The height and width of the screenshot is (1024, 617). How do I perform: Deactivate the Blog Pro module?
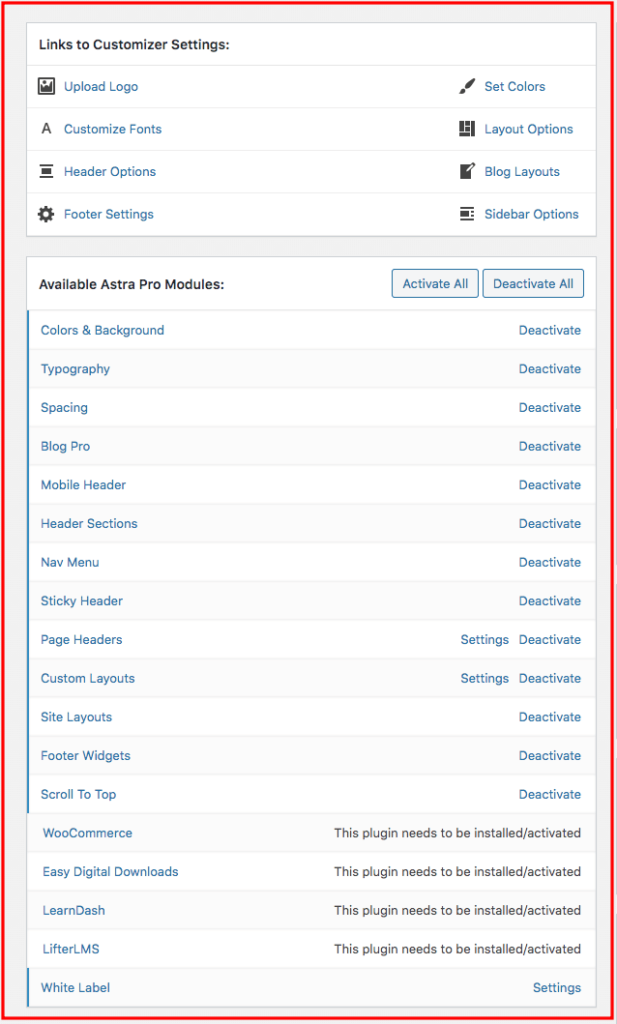point(550,446)
